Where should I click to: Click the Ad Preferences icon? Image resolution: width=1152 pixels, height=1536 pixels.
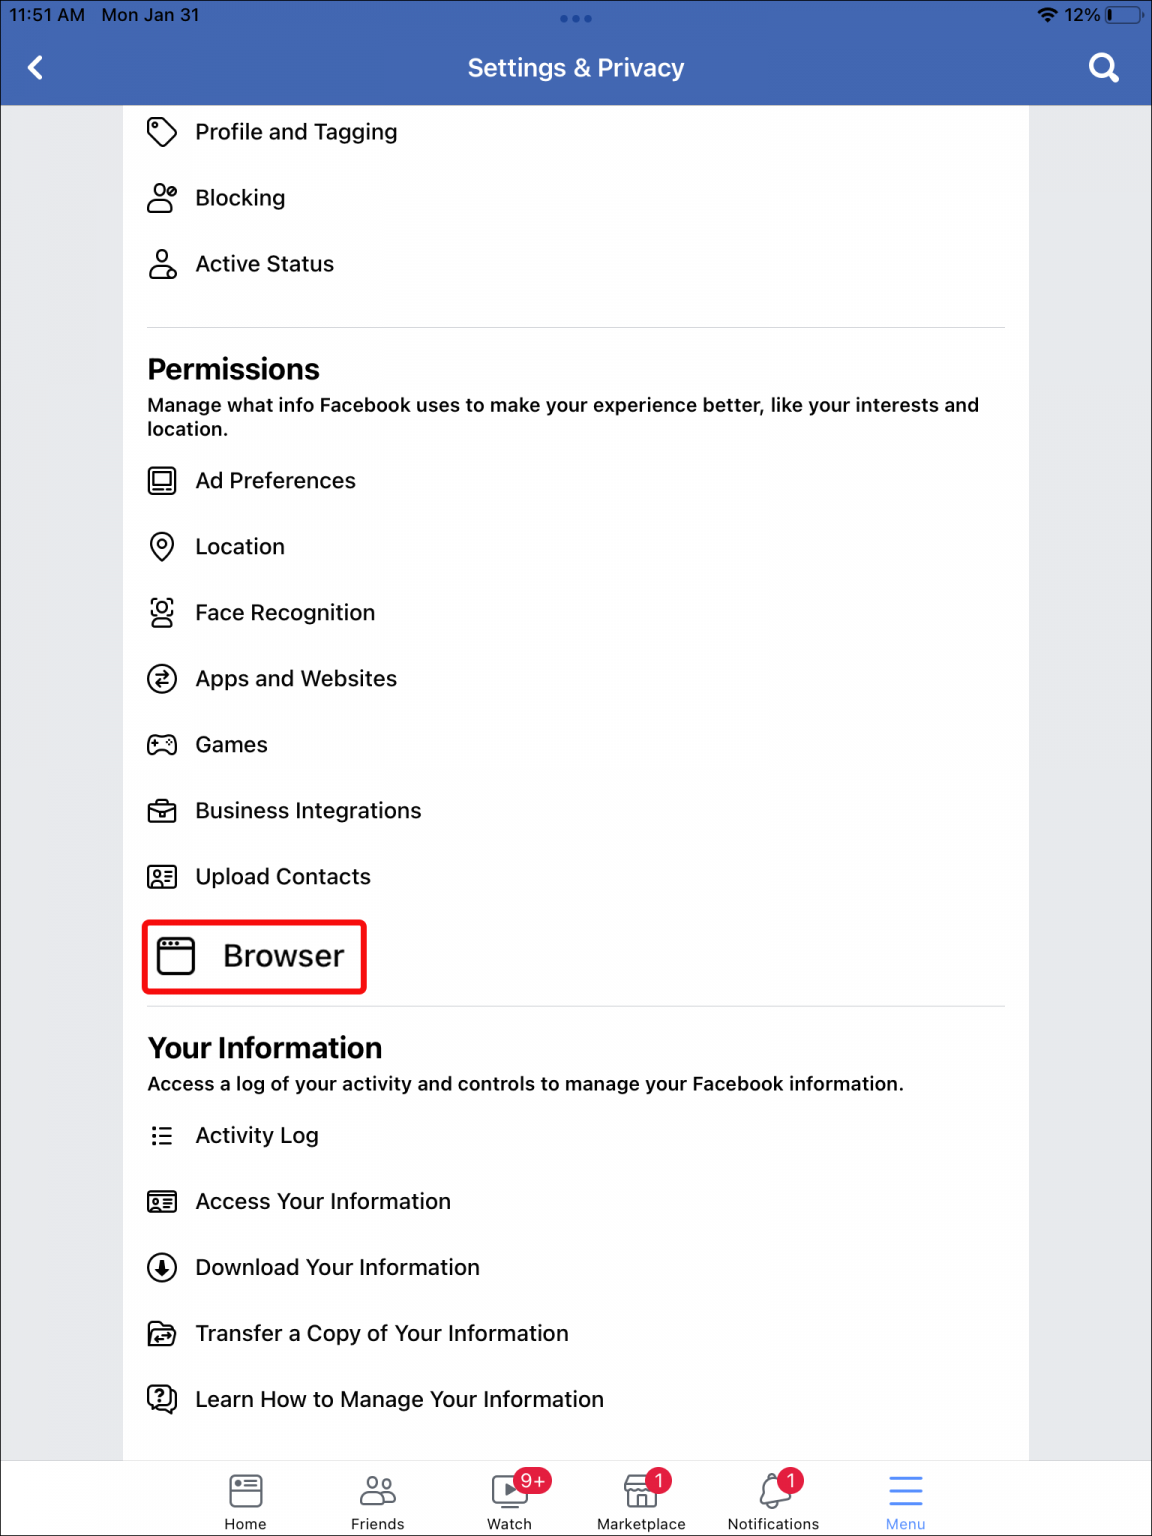tap(162, 480)
